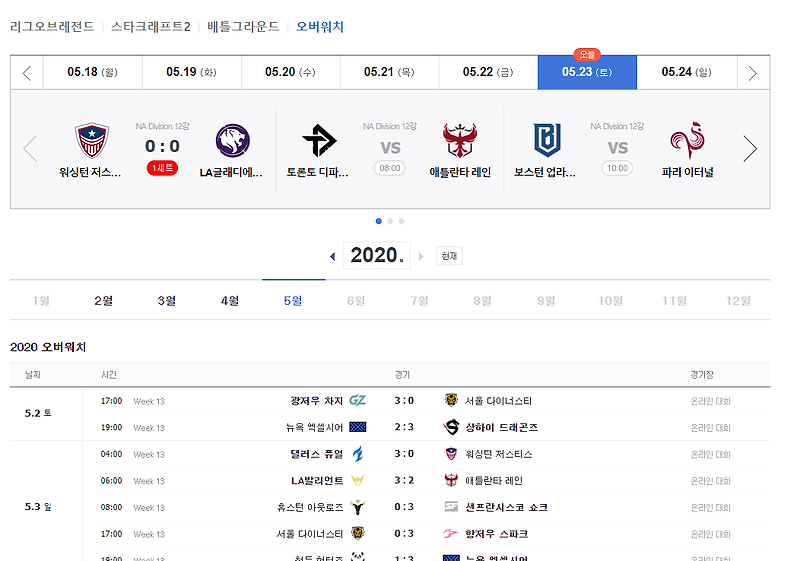This screenshot has height=561, width=800.
Task: Go to previous year arrow beside 2020
Action: click(x=333, y=256)
